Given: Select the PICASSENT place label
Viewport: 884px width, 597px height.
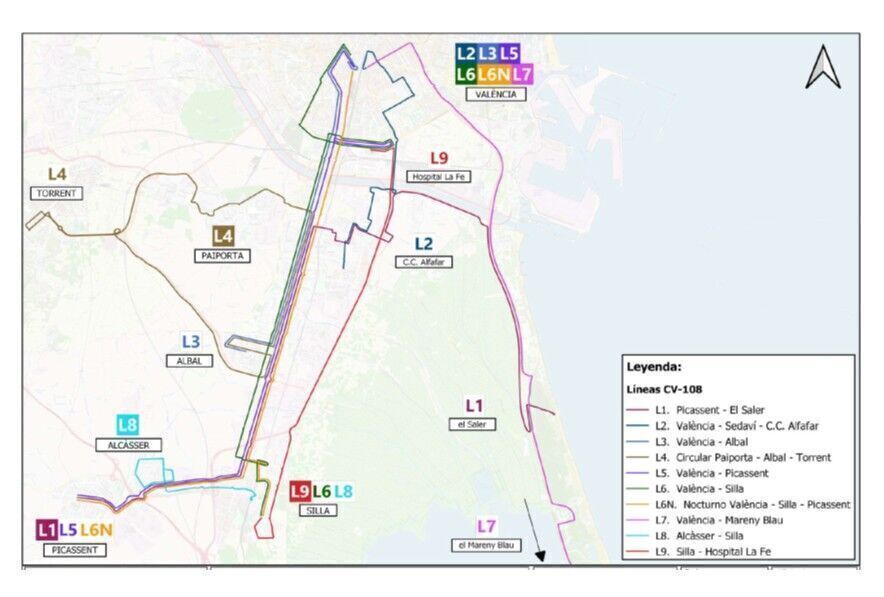Looking at the screenshot, I should point(75,550).
